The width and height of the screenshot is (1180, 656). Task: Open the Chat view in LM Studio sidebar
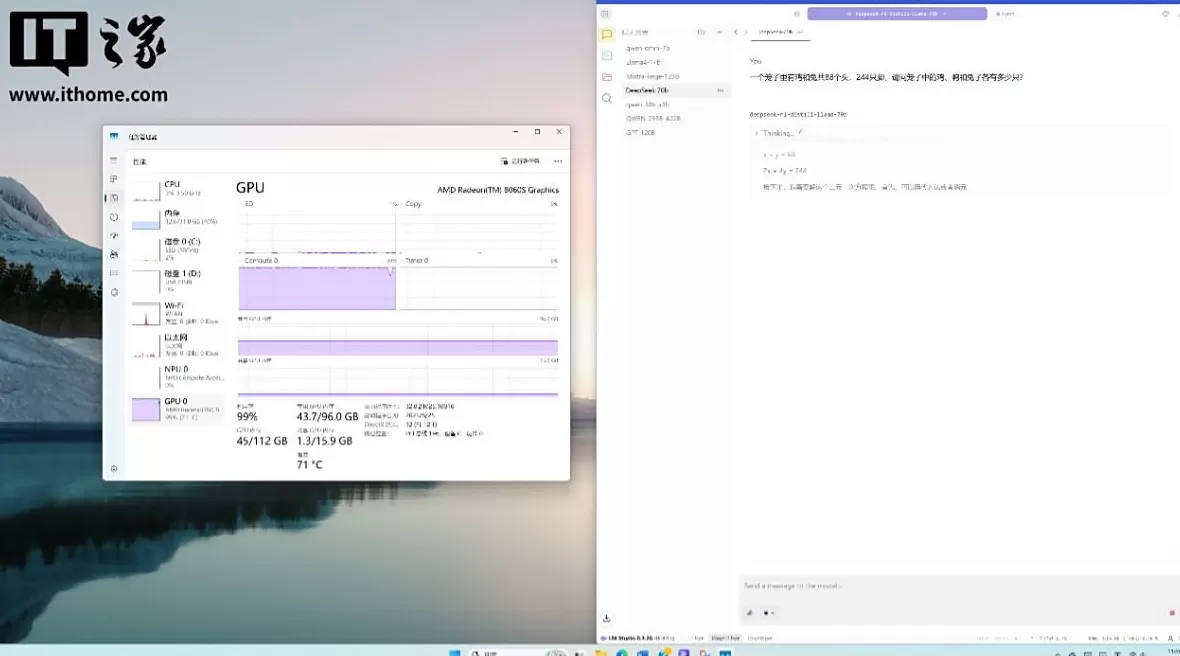606,34
